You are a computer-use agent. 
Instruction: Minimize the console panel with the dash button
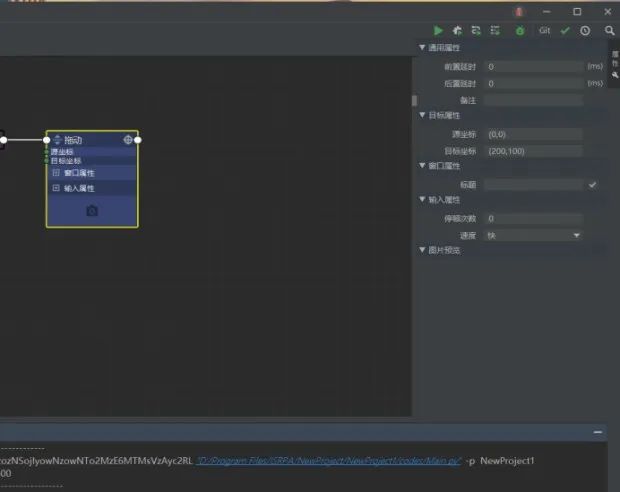(598, 432)
